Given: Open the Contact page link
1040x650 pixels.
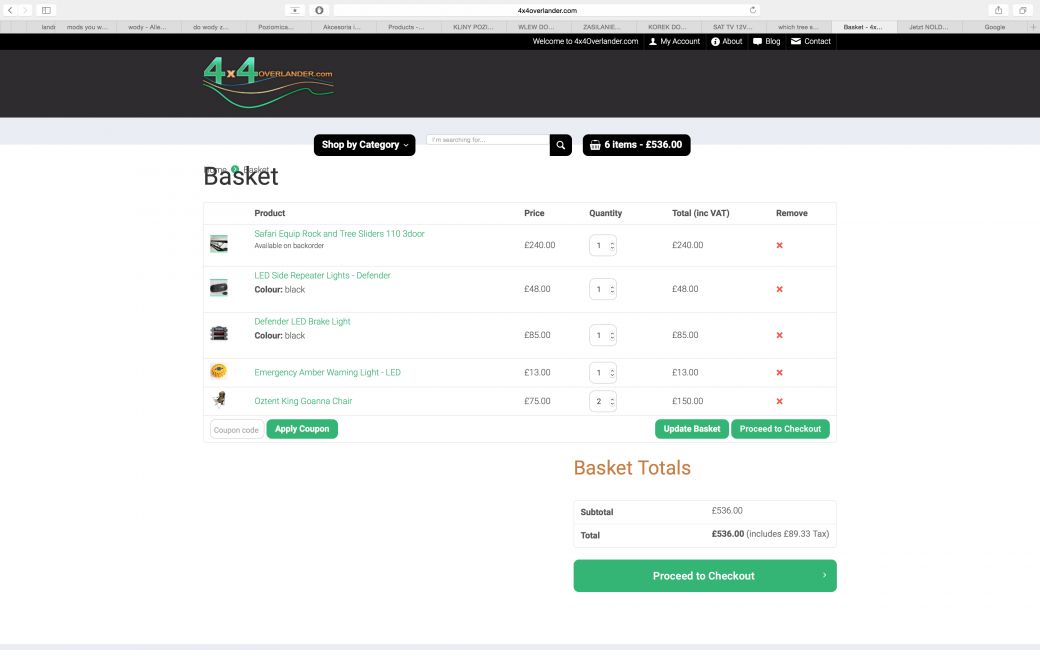Looking at the screenshot, I should 811,41.
